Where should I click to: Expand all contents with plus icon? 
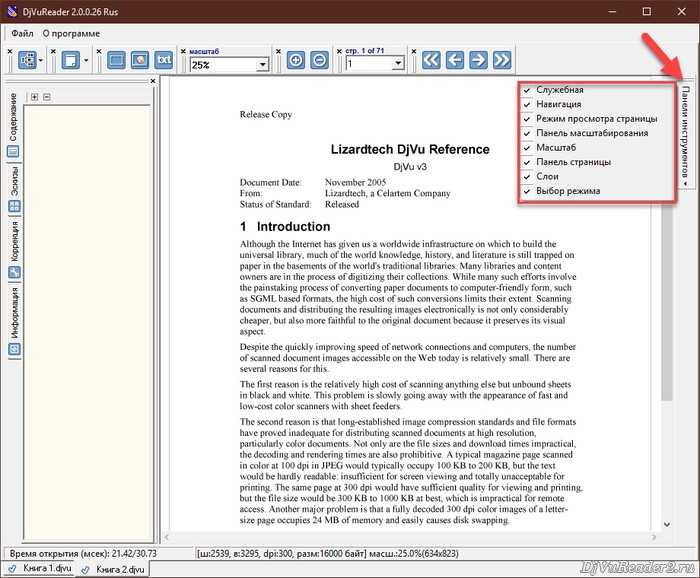[34, 97]
